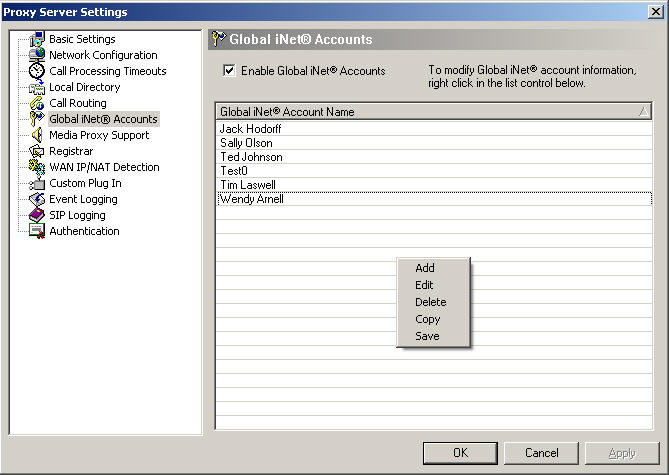Click the Event Logging icon
This screenshot has width=669, height=475.
[37, 199]
